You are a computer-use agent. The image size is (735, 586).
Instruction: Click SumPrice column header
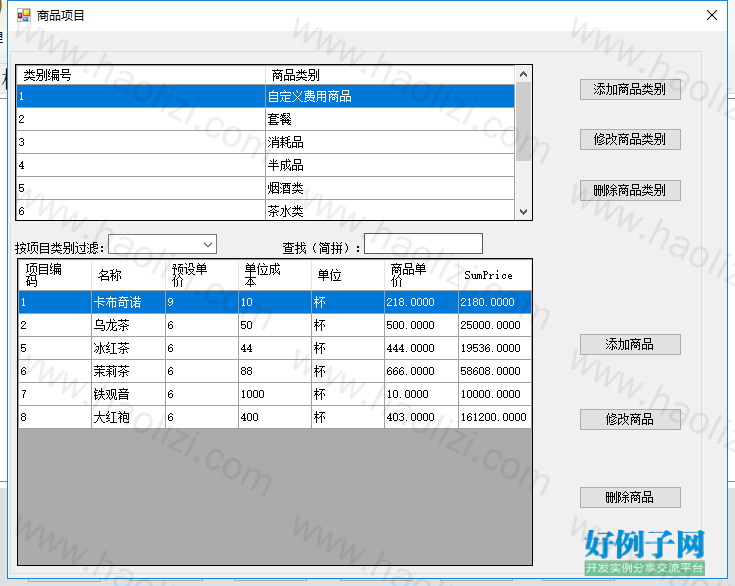pos(495,275)
